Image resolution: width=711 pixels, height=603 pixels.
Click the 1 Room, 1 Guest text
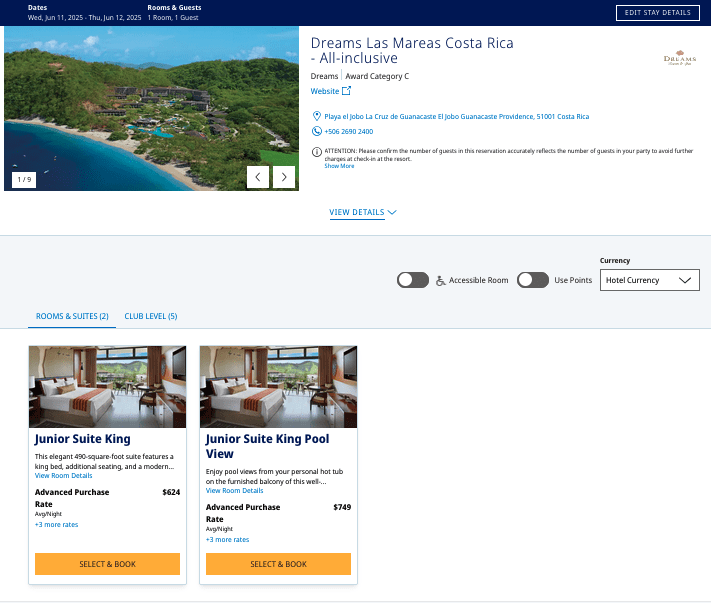click(173, 18)
